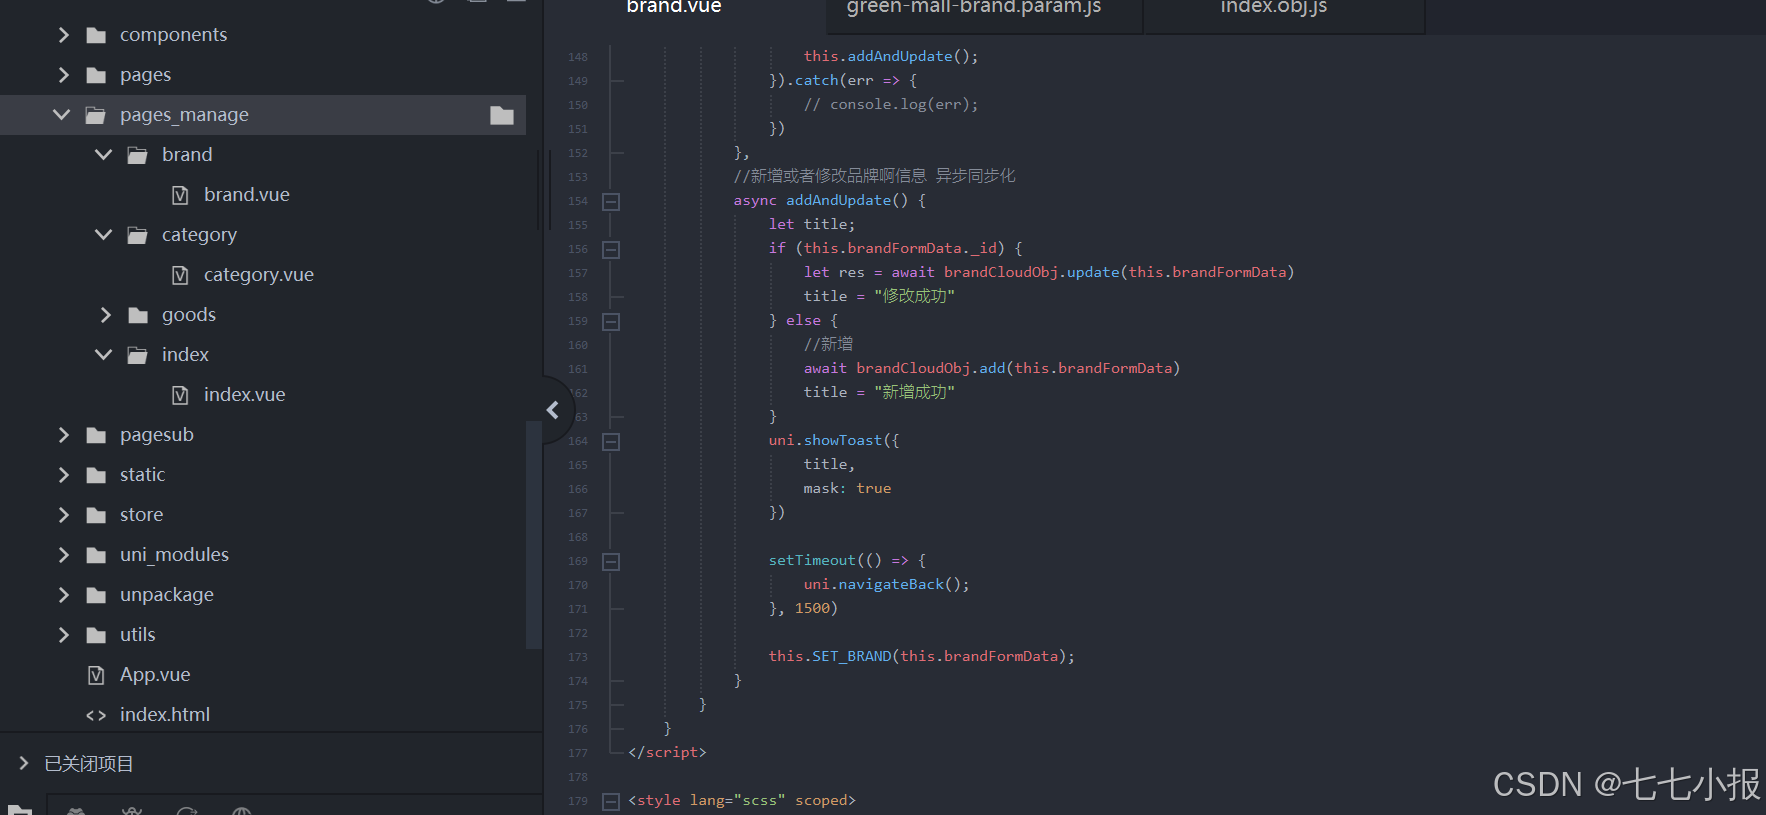Fold the addAndUpdate function at line 154

point(611,201)
